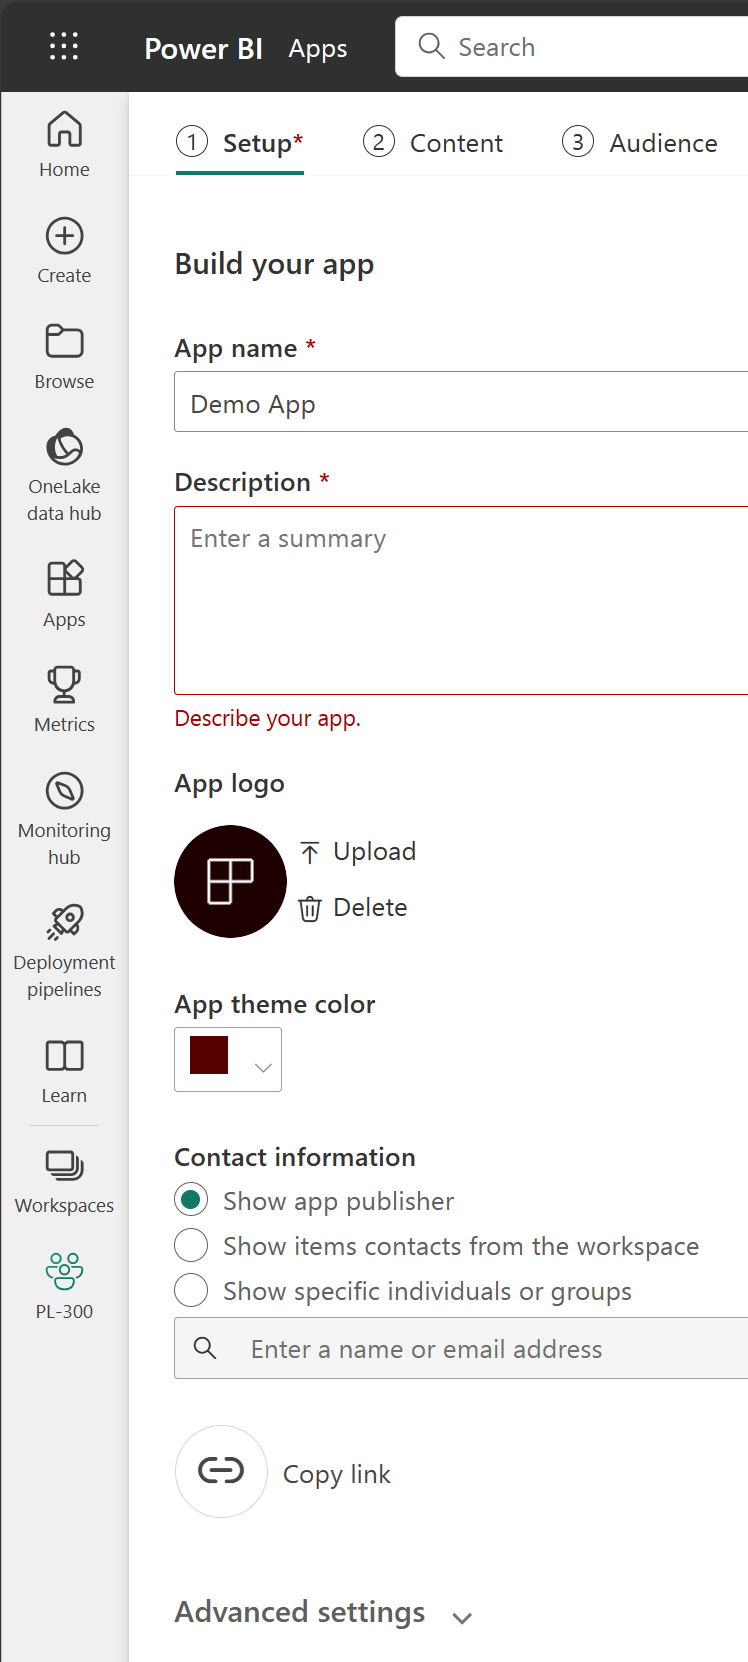
Task: Click the top Search box
Action: 571,46
